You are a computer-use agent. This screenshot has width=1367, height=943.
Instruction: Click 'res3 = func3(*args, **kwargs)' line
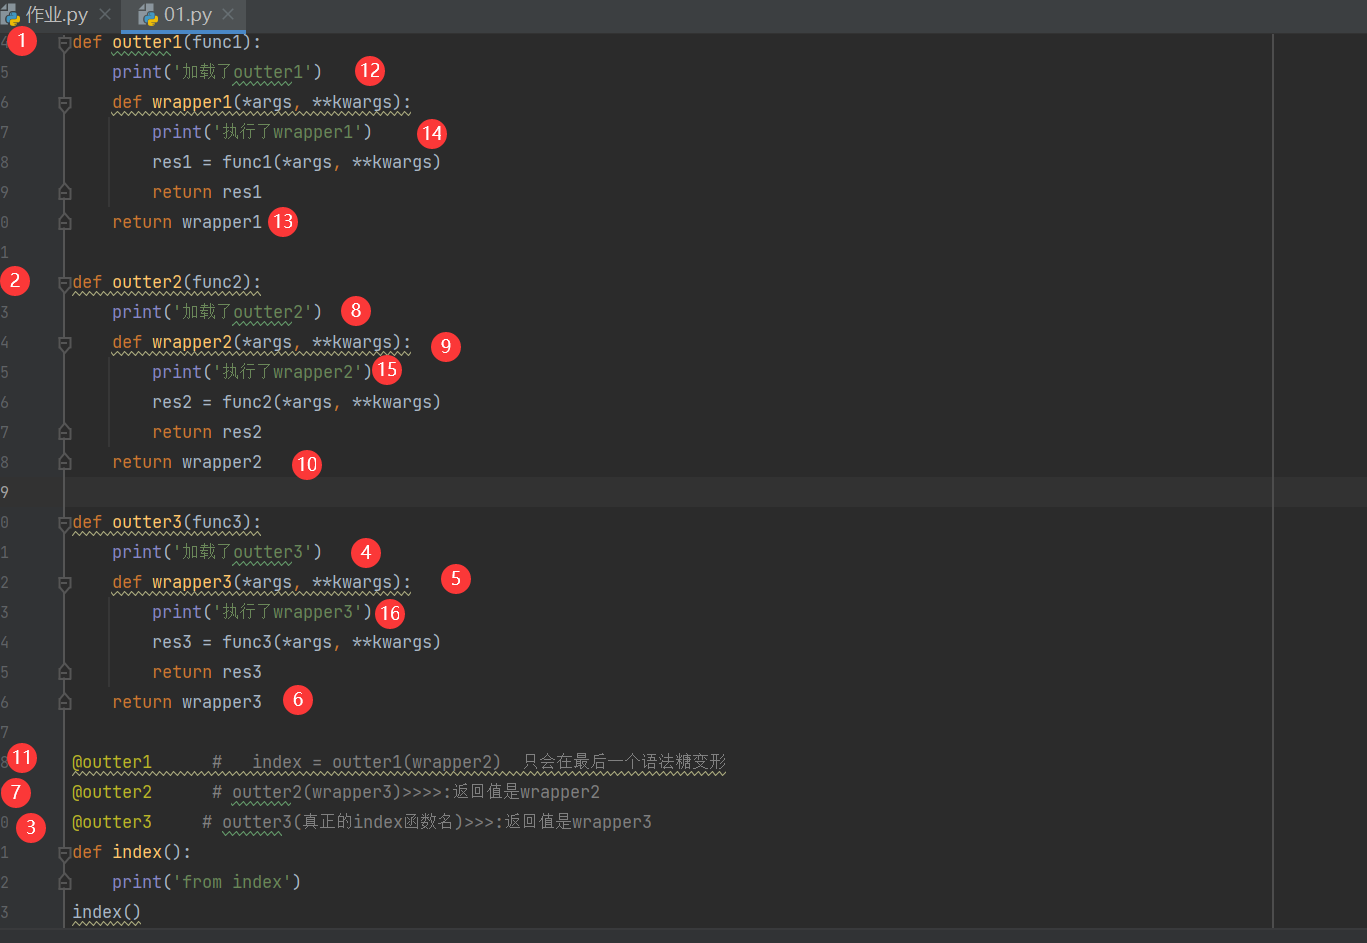296,642
